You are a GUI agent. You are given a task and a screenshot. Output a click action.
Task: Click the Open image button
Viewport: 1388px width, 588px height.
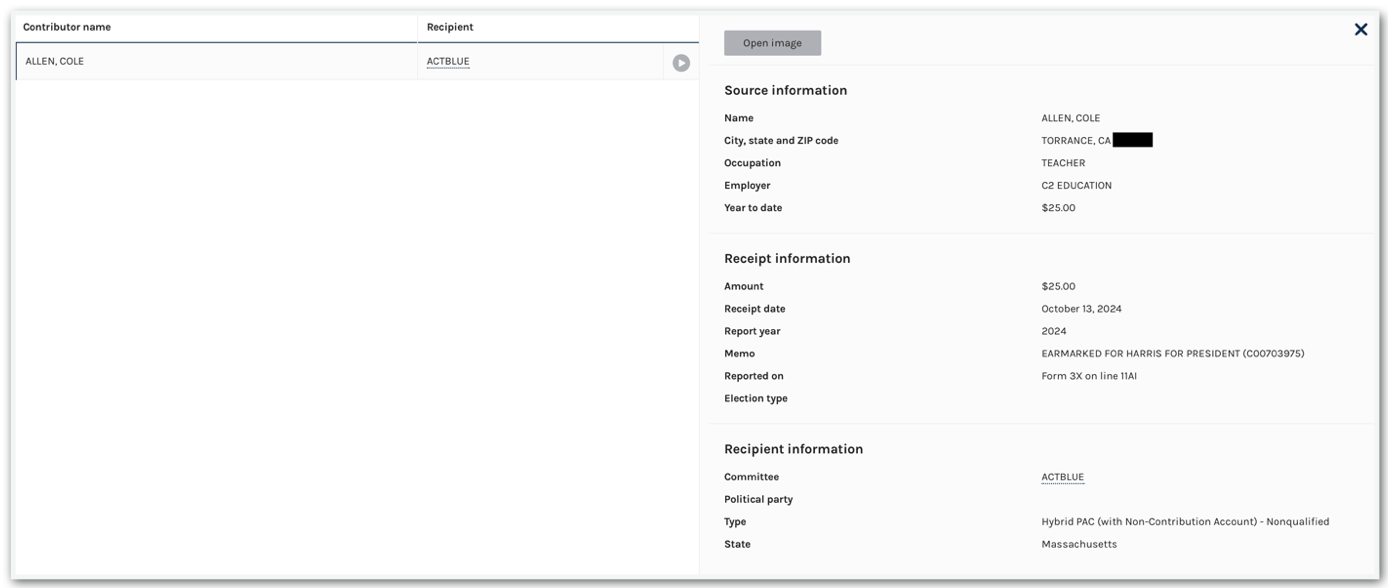[772, 43]
